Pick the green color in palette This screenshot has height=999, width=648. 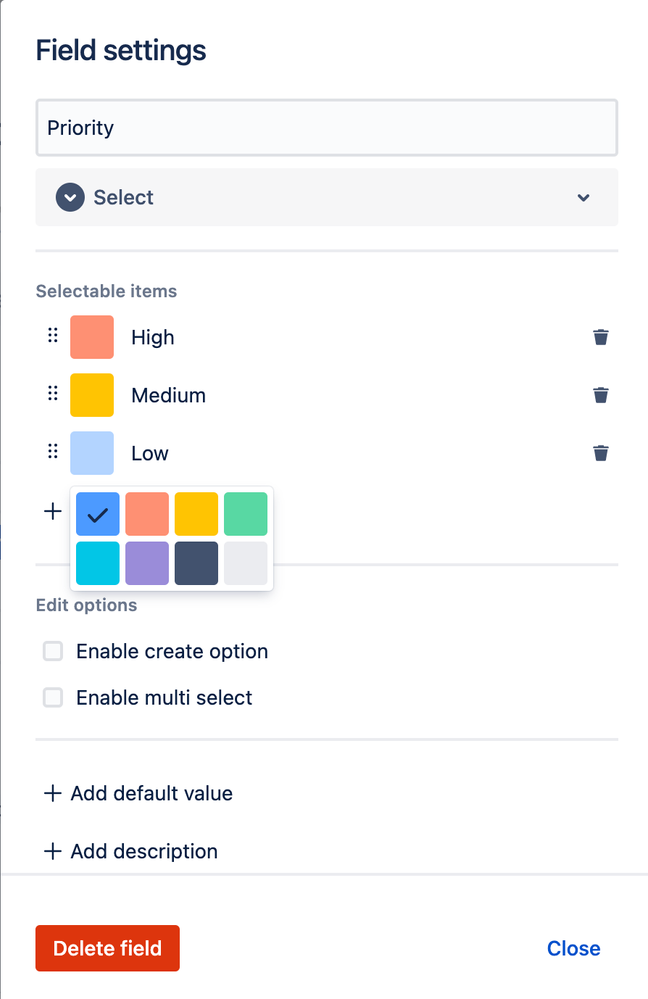point(246,514)
